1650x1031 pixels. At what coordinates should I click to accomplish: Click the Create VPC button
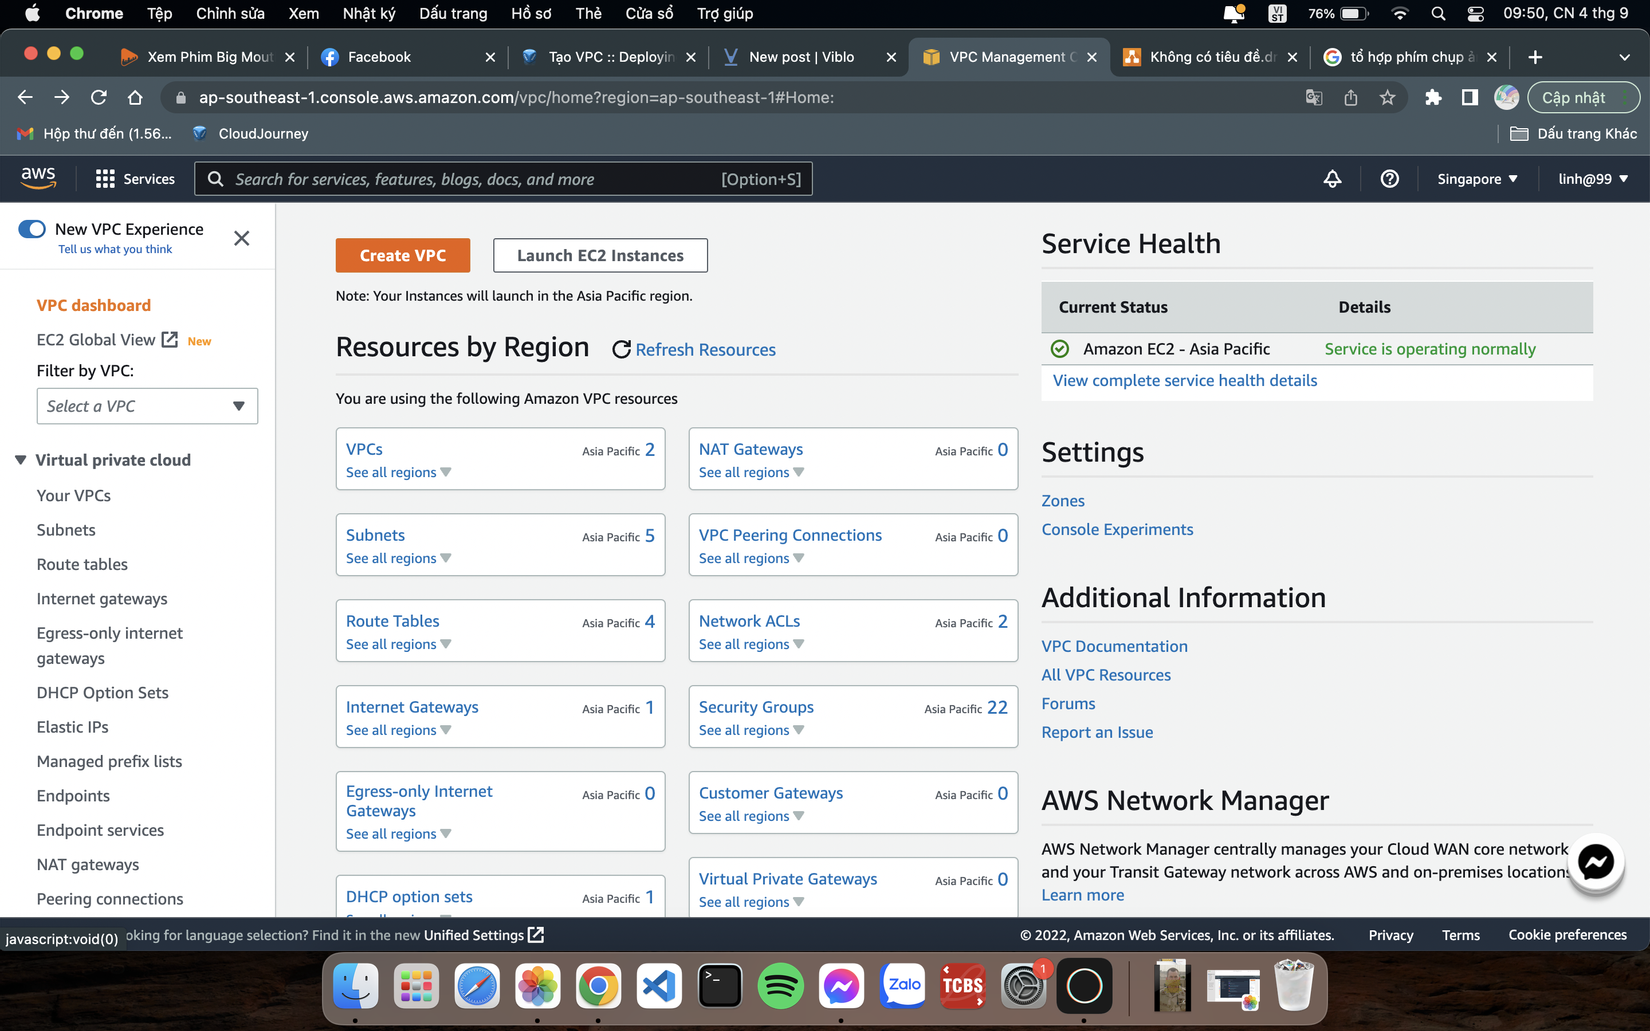click(x=403, y=255)
